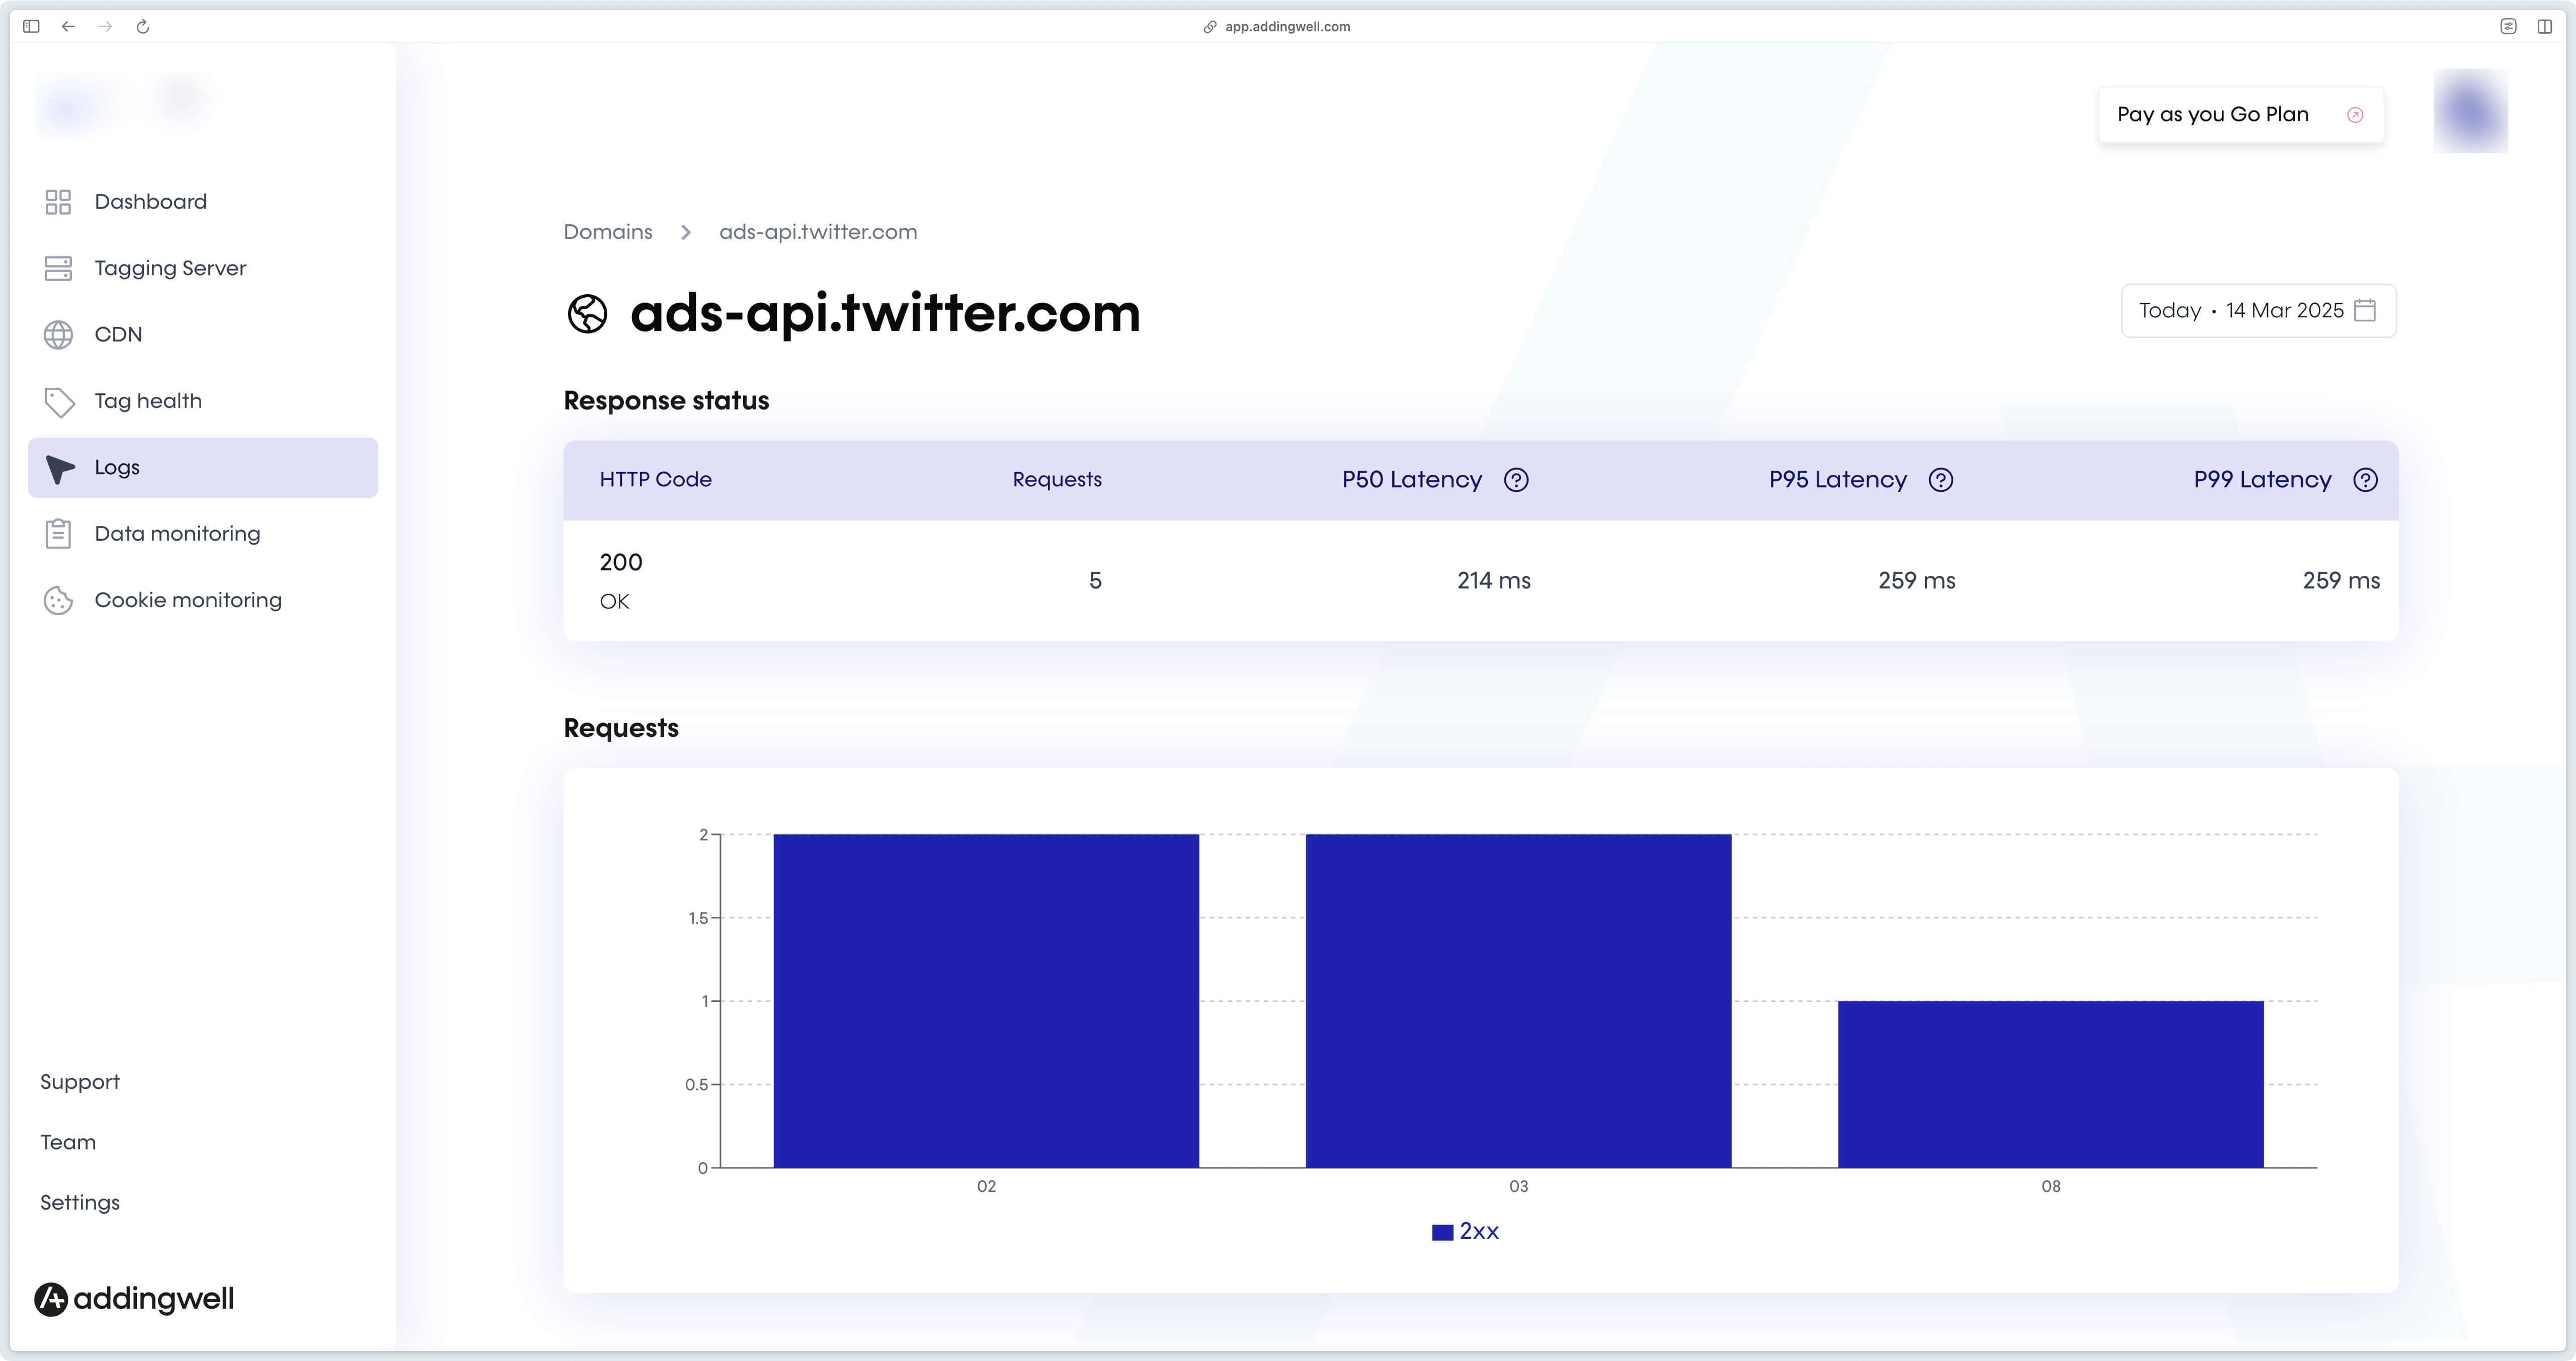Image resolution: width=2576 pixels, height=1361 pixels.
Task: Click the Dashboard grid icon
Action: pyautogui.click(x=58, y=202)
